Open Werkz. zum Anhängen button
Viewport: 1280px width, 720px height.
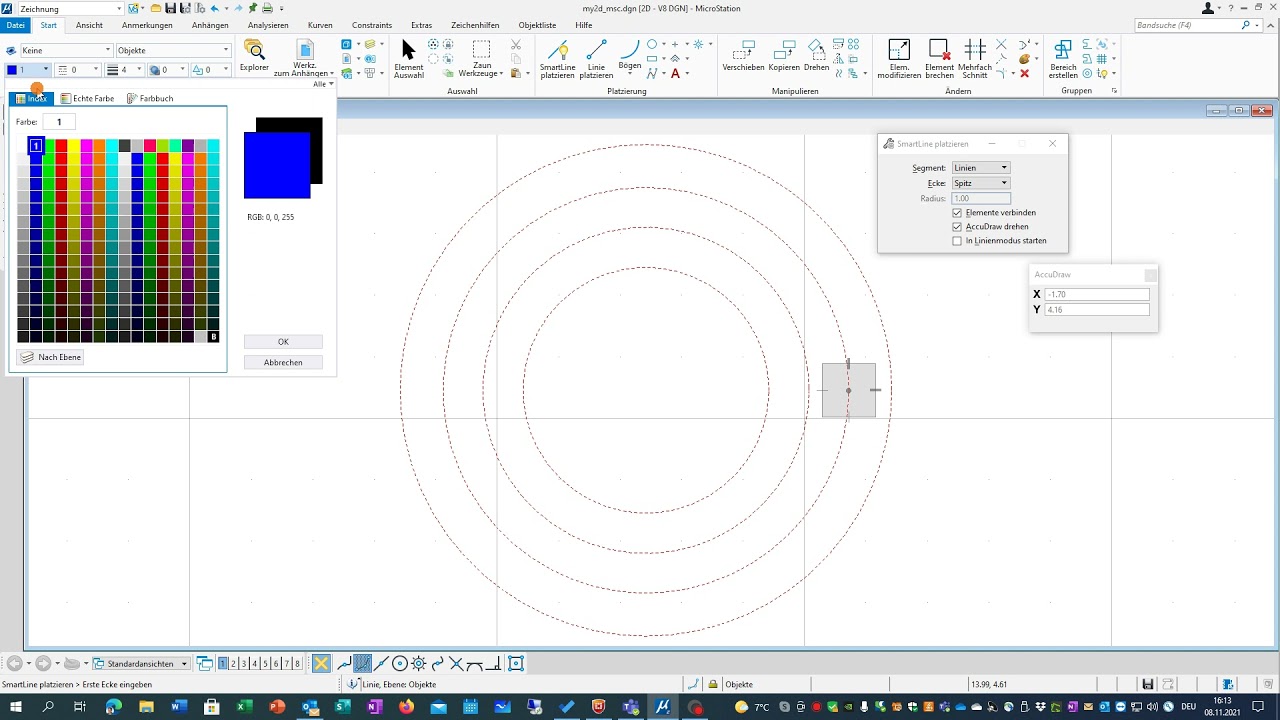pyautogui.click(x=304, y=58)
